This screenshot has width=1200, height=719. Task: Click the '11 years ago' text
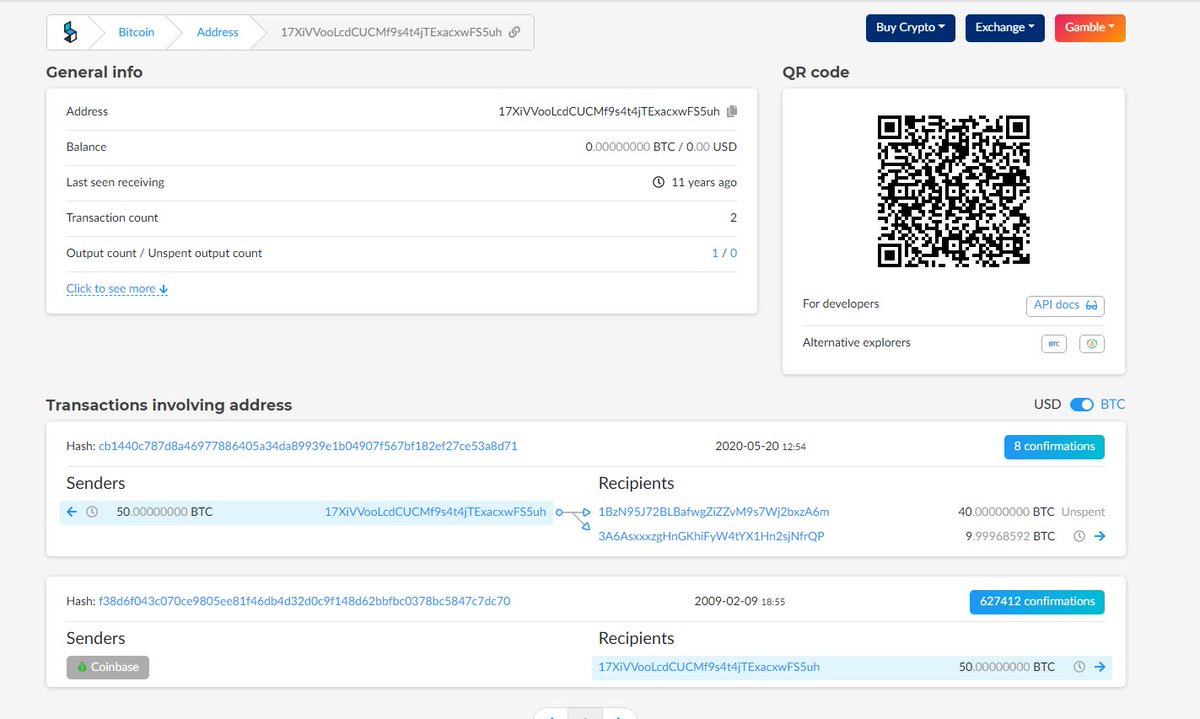[x=704, y=183]
